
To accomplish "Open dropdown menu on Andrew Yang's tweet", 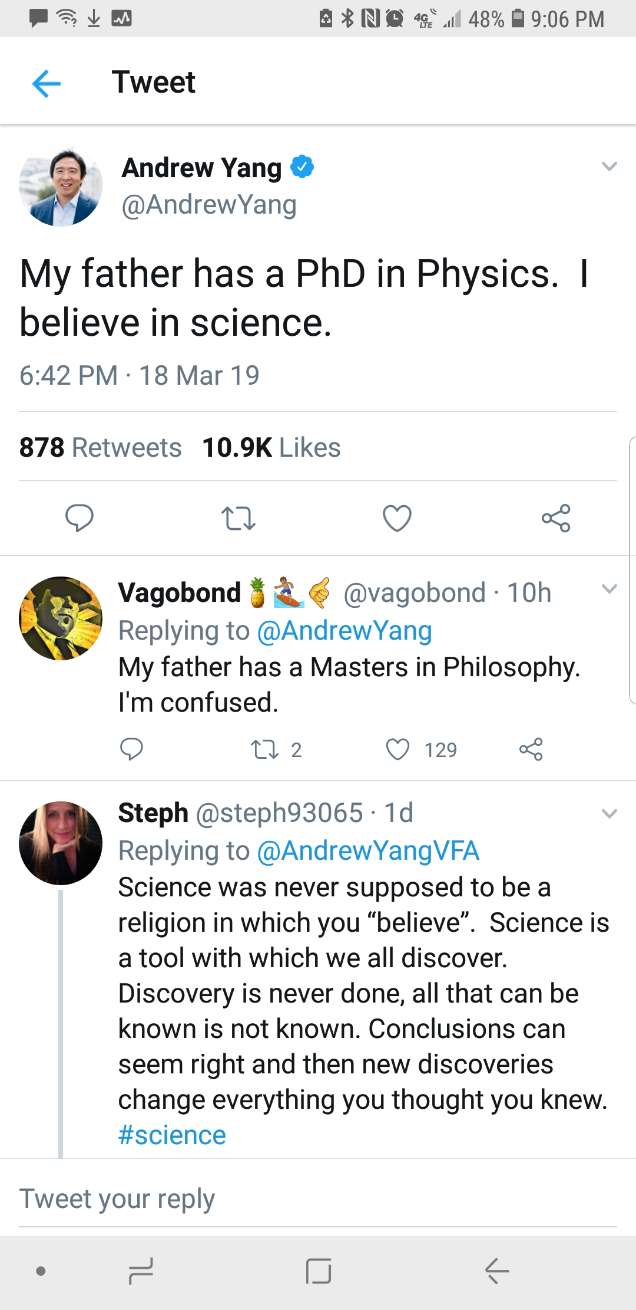I will click(x=608, y=168).
